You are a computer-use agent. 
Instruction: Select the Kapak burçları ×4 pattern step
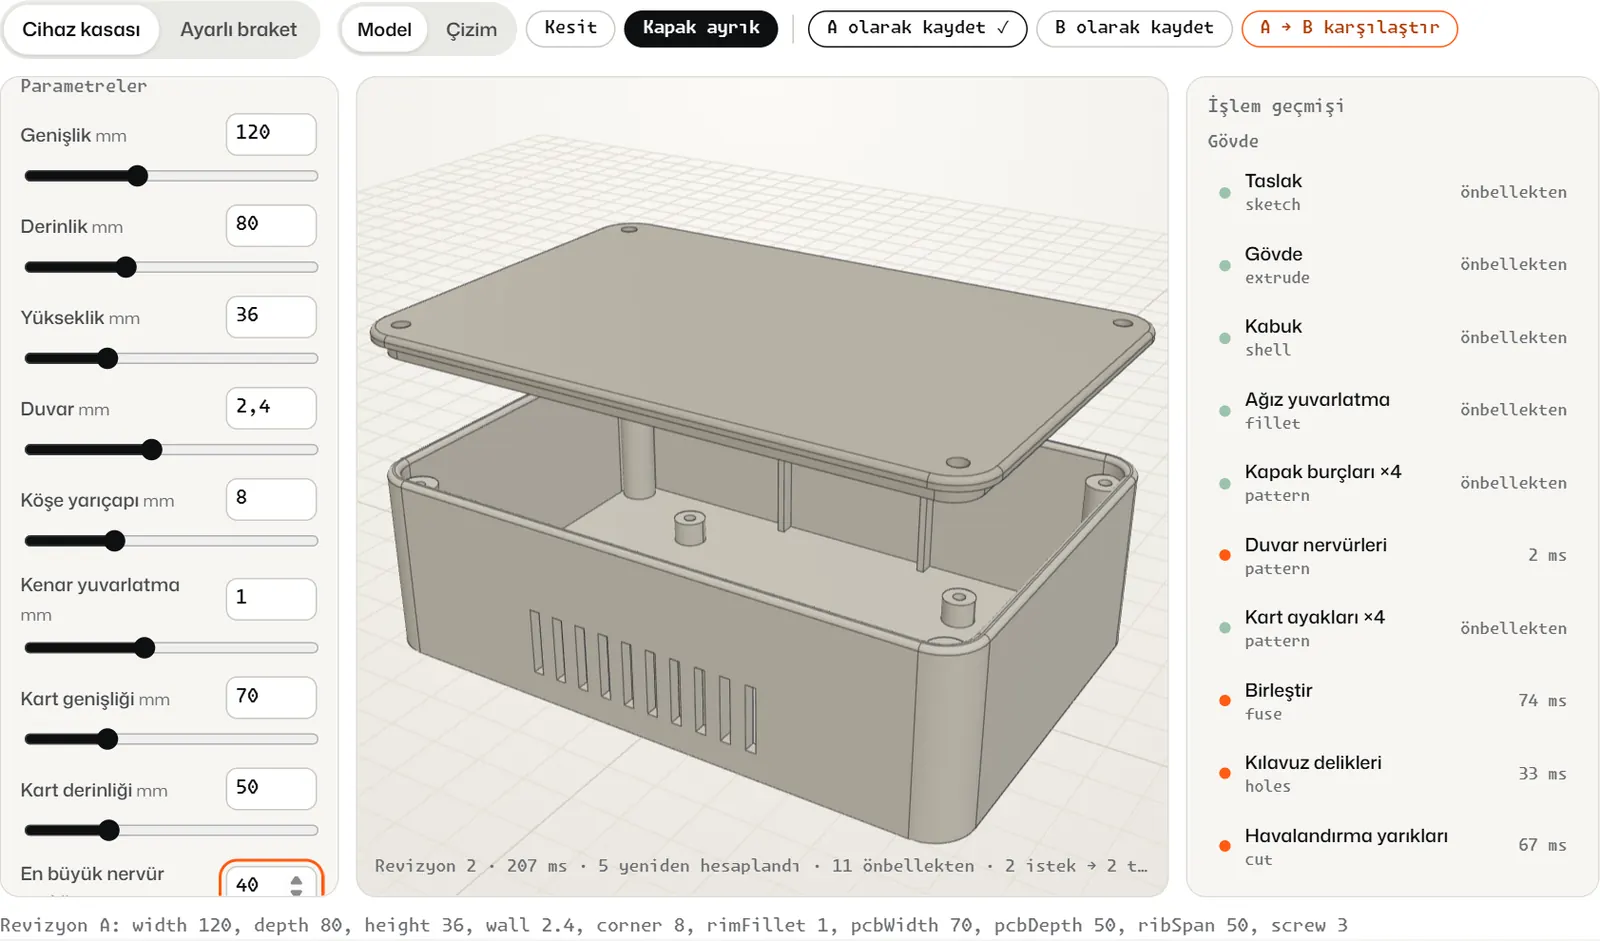pos(1392,483)
